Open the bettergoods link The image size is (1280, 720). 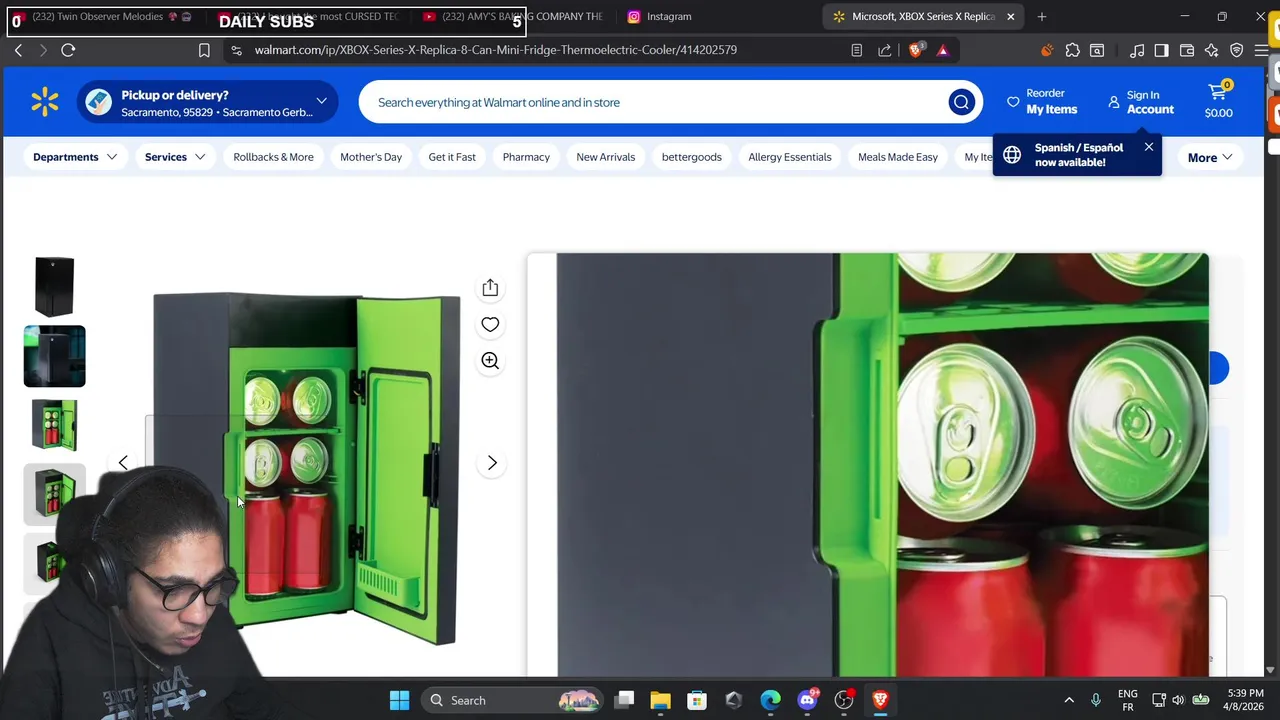[x=691, y=157]
